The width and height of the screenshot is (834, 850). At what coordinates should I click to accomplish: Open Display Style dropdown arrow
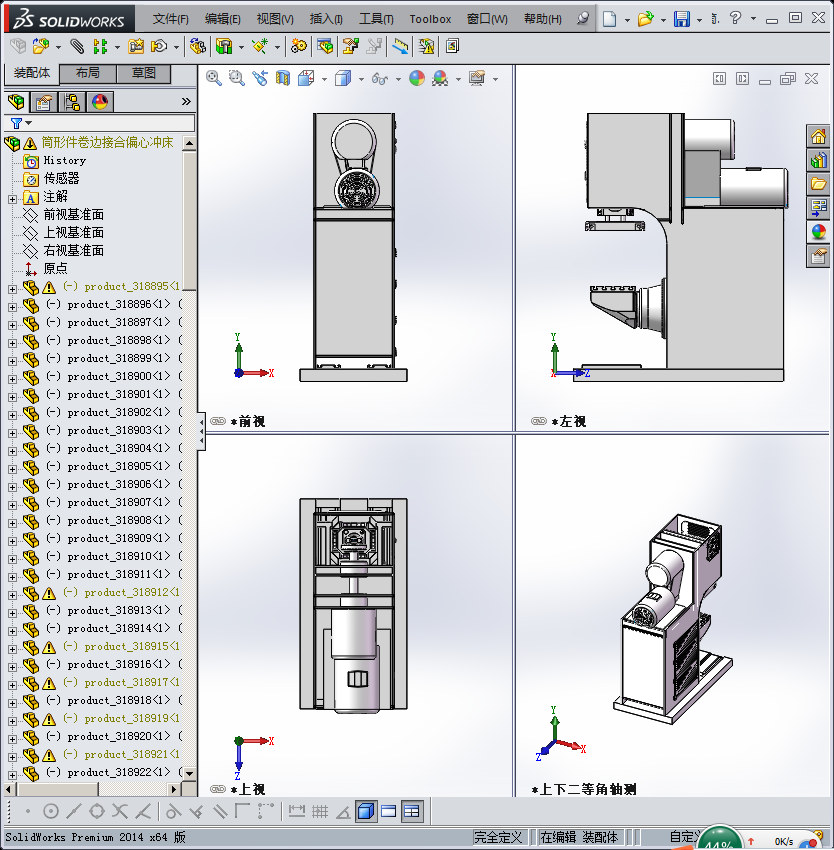(x=361, y=80)
